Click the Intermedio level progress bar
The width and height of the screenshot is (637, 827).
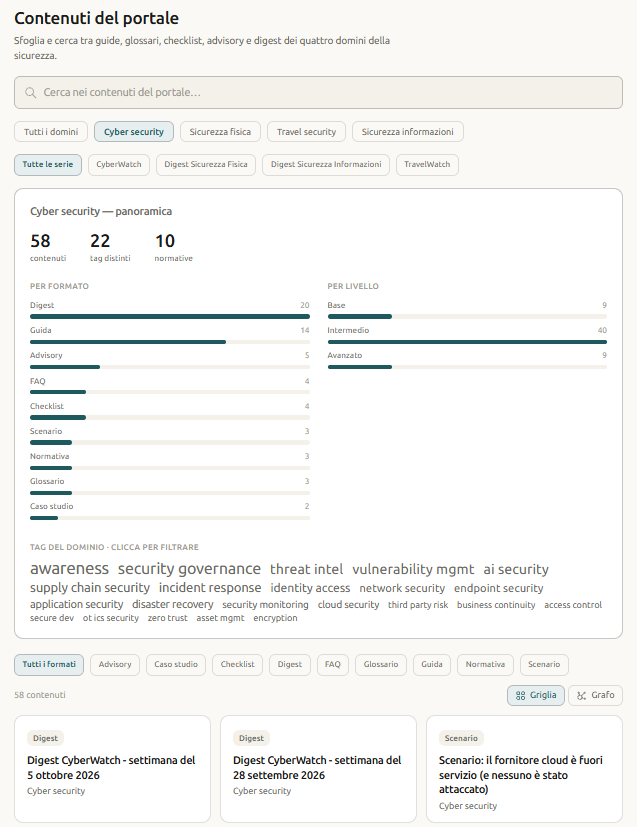point(467,342)
